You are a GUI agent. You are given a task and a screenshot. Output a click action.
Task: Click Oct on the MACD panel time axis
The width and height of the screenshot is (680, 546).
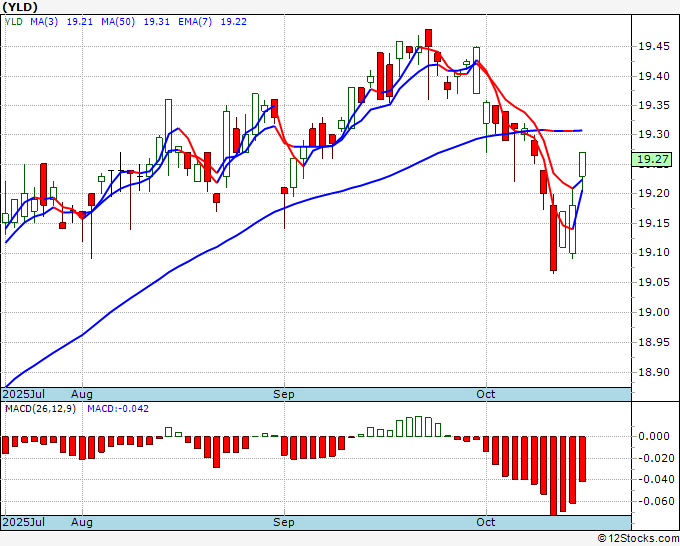485,522
